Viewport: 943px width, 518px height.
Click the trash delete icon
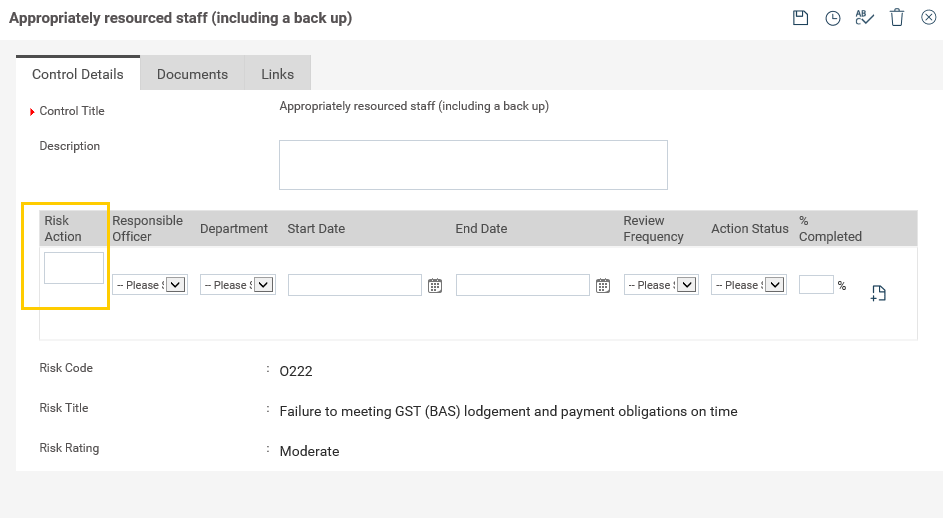897,18
